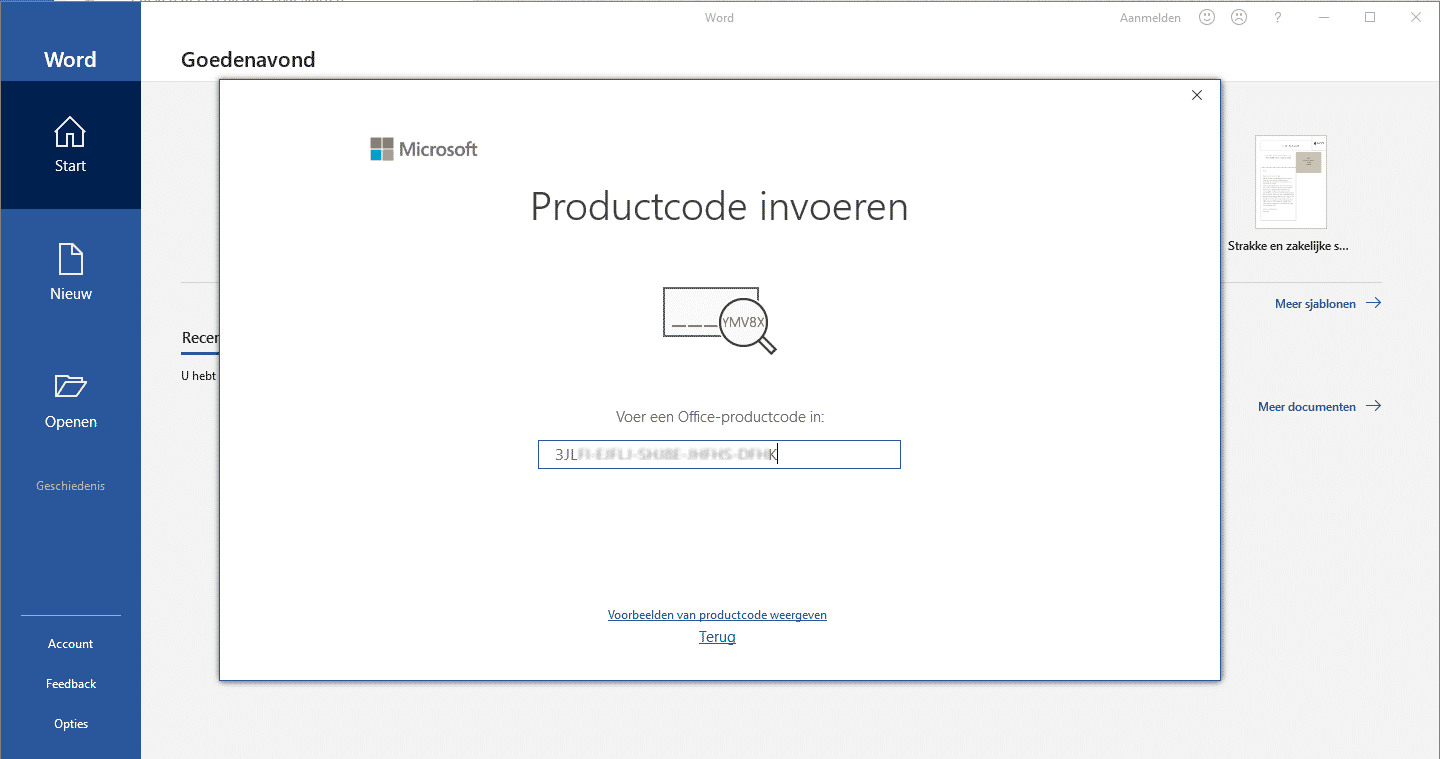The height and width of the screenshot is (759, 1440).
Task: Minimize the Word window
Action: click(x=1324, y=17)
